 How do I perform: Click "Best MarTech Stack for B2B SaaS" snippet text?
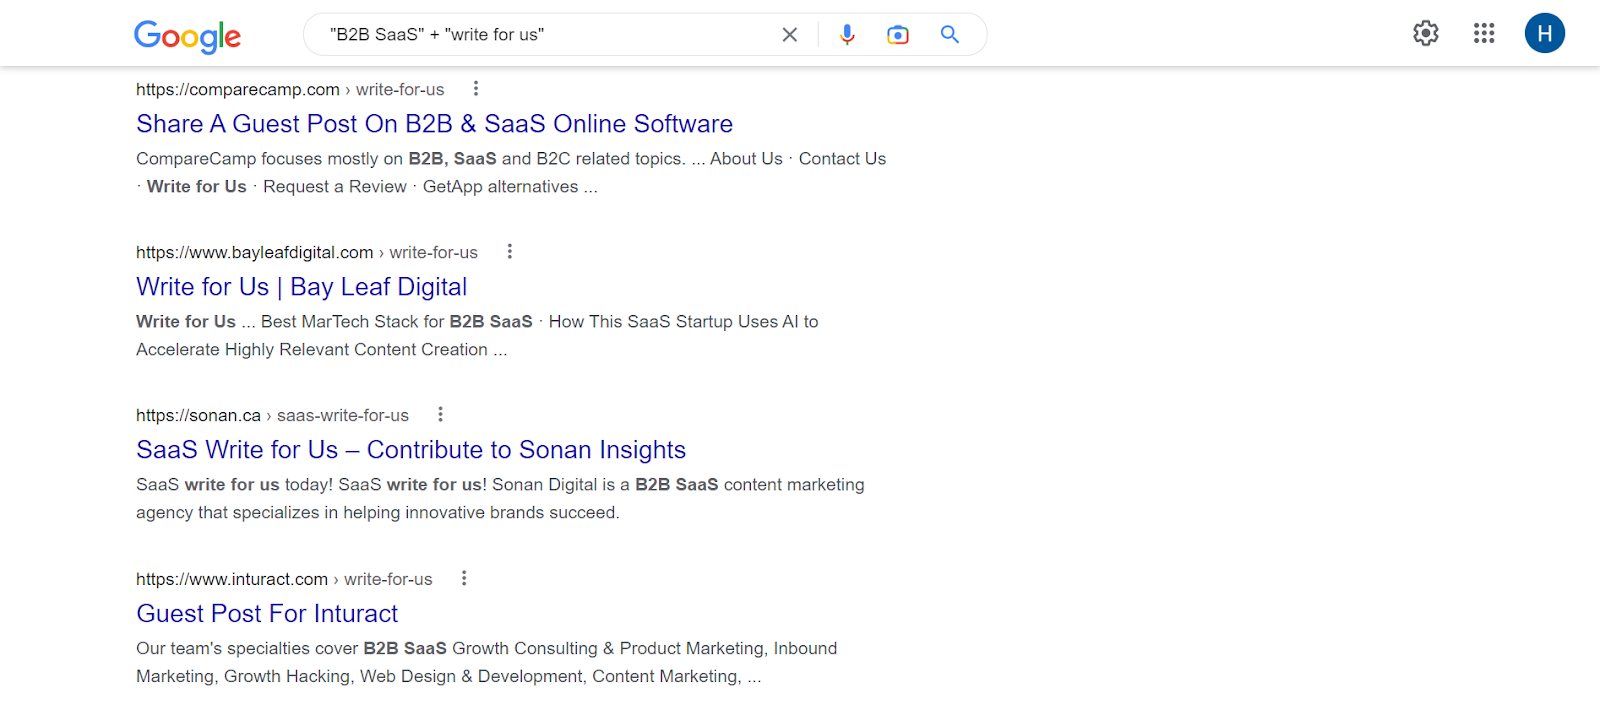[397, 322]
